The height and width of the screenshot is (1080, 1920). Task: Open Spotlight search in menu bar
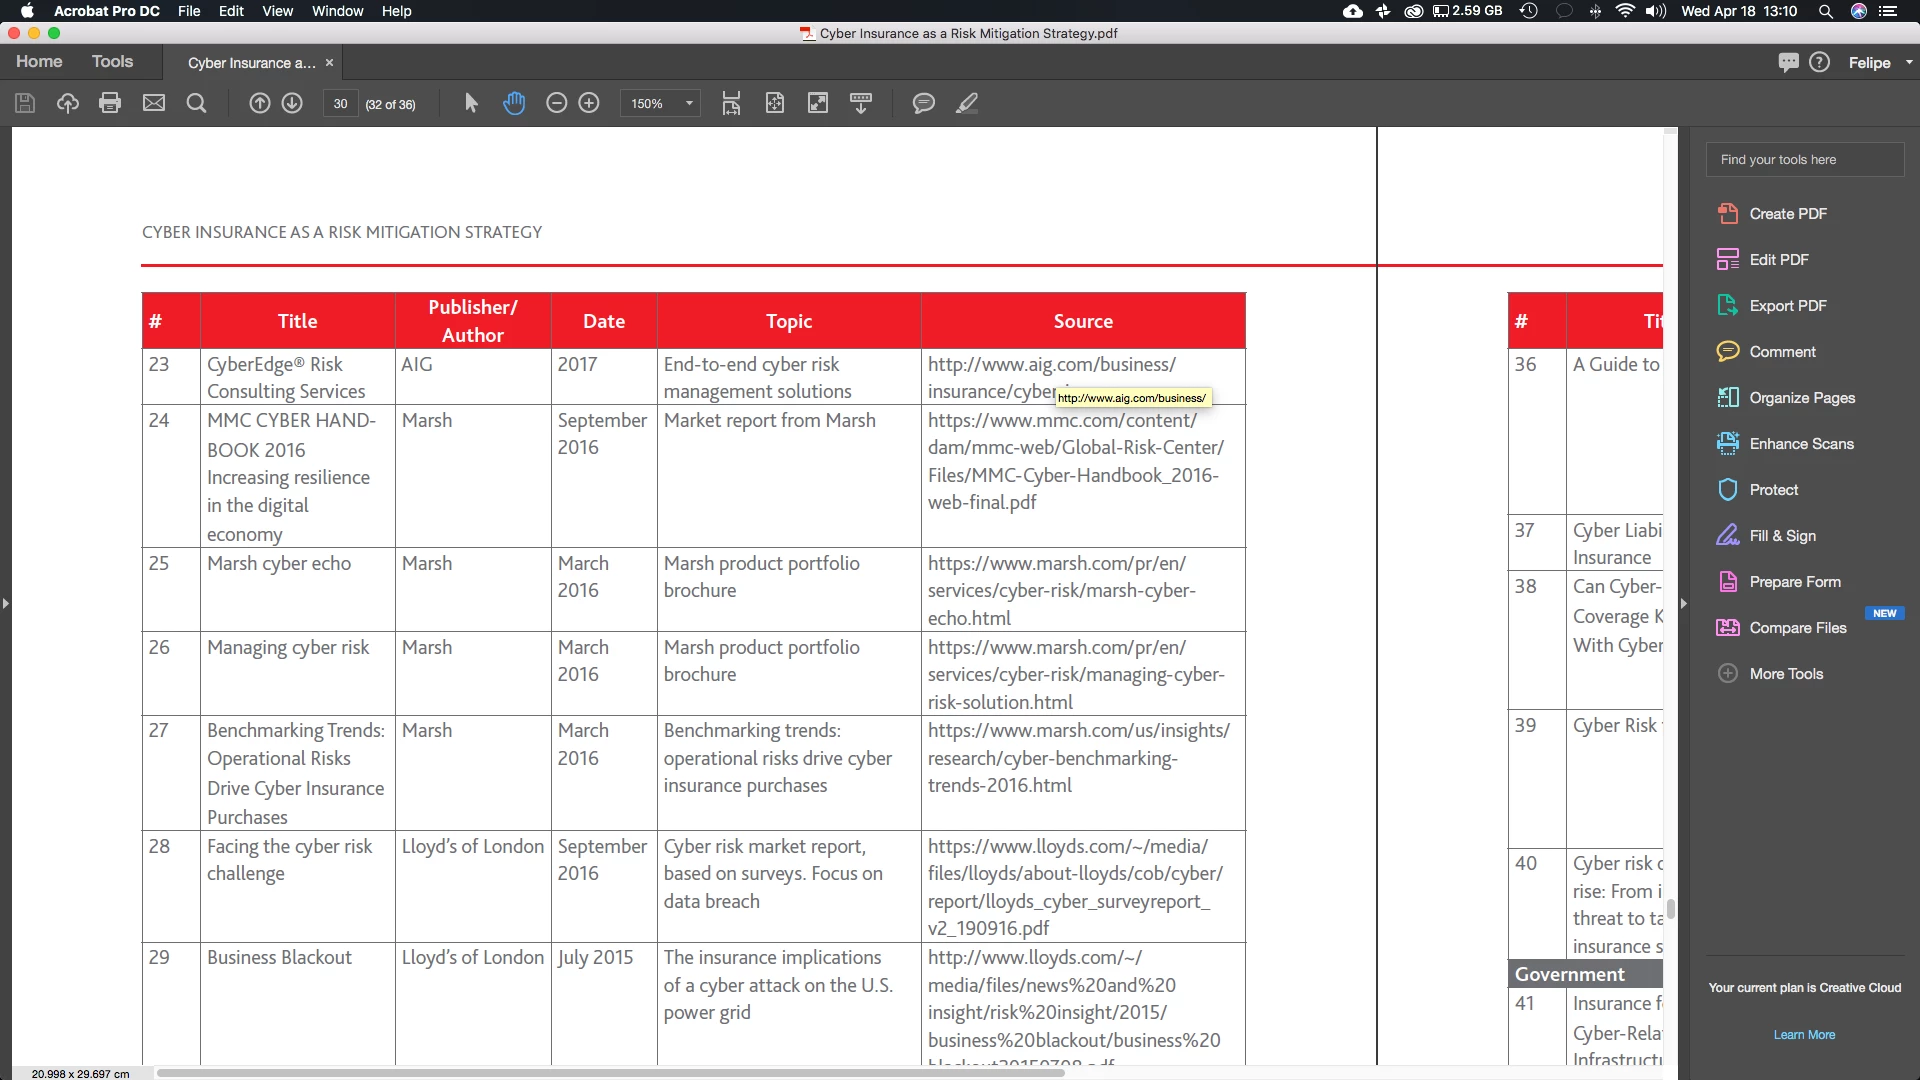[1825, 11]
